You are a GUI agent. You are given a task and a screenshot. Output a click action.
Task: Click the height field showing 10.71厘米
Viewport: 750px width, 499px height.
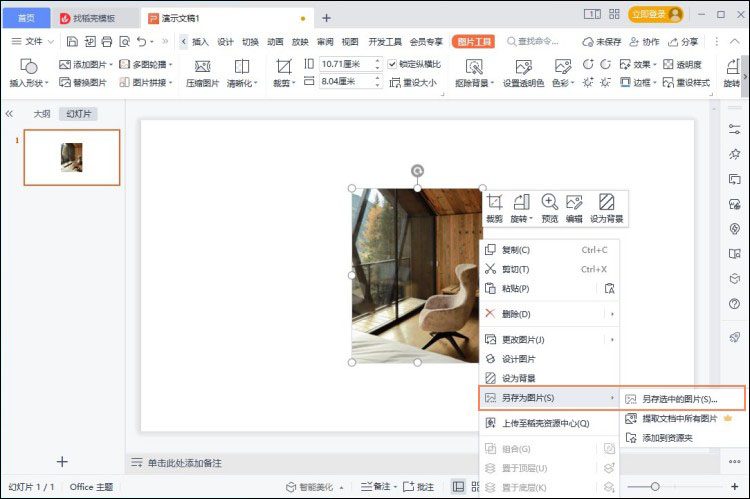tap(351, 64)
